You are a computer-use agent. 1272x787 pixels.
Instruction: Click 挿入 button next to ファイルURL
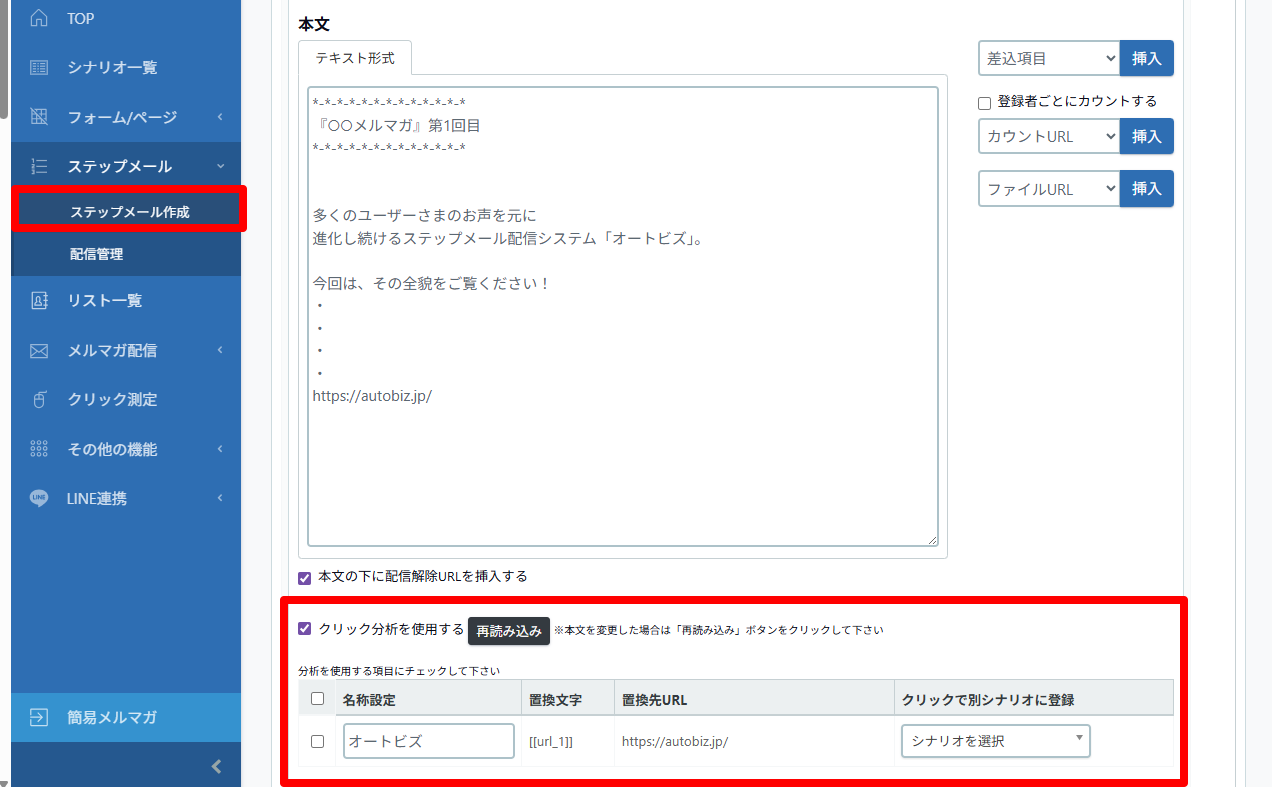(1146, 189)
